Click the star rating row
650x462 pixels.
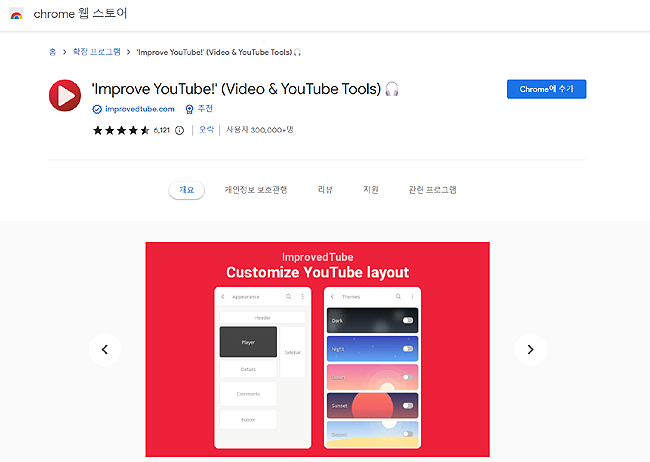(121, 131)
